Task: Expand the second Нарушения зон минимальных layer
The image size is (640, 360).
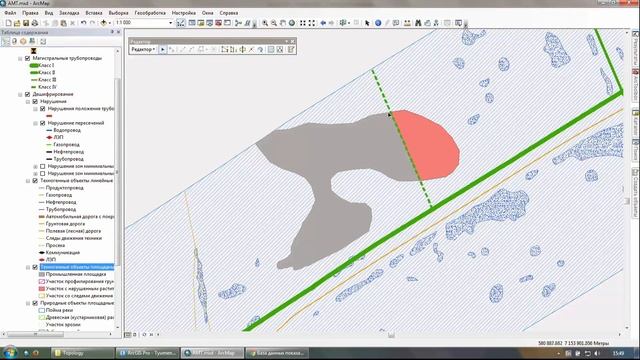Action: pos(36,174)
